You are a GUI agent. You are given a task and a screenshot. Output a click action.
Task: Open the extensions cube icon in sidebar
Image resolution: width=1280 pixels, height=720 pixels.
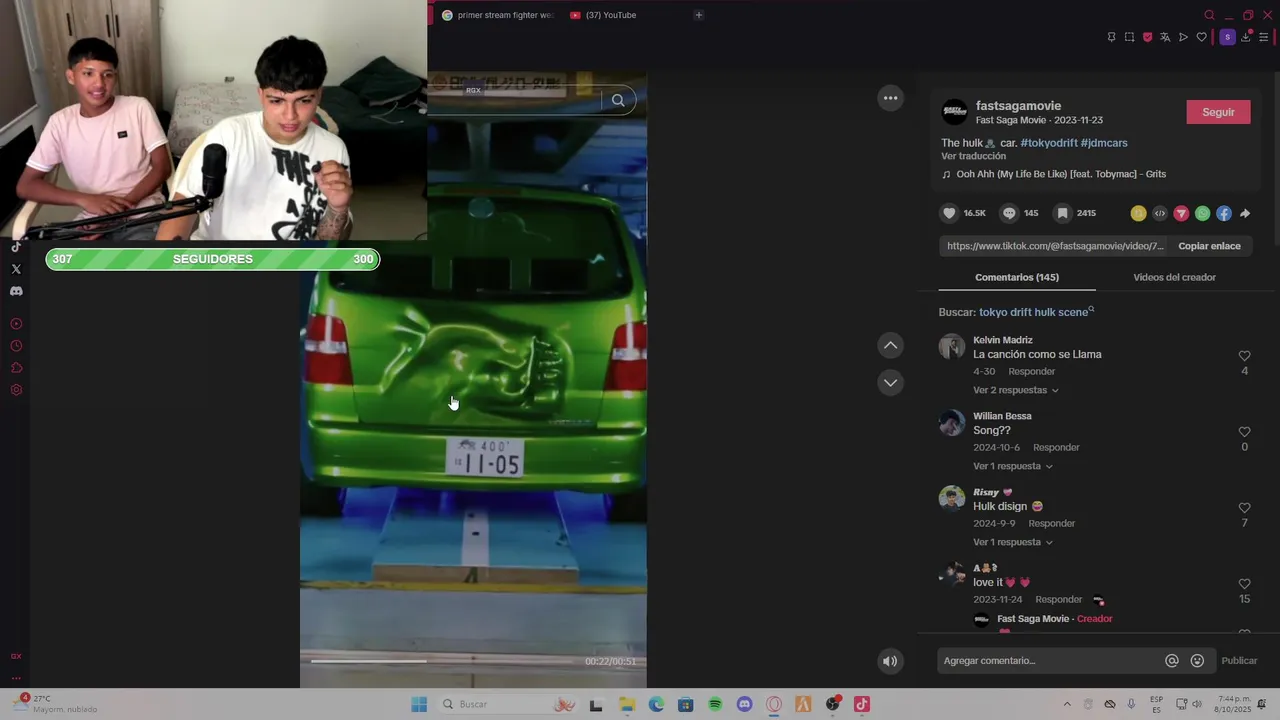pos(16,368)
